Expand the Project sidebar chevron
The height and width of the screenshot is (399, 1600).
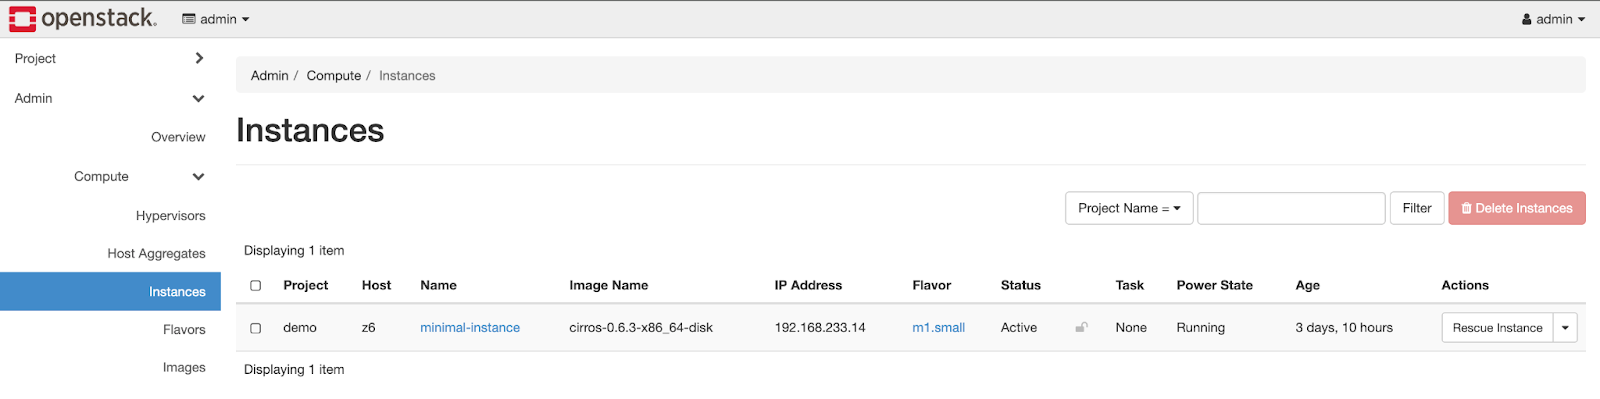pos(199,58)
